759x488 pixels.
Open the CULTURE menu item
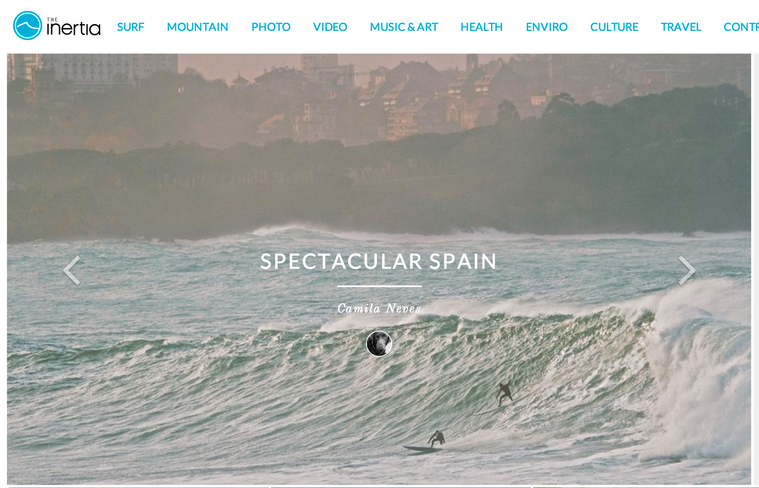point(614,27)
